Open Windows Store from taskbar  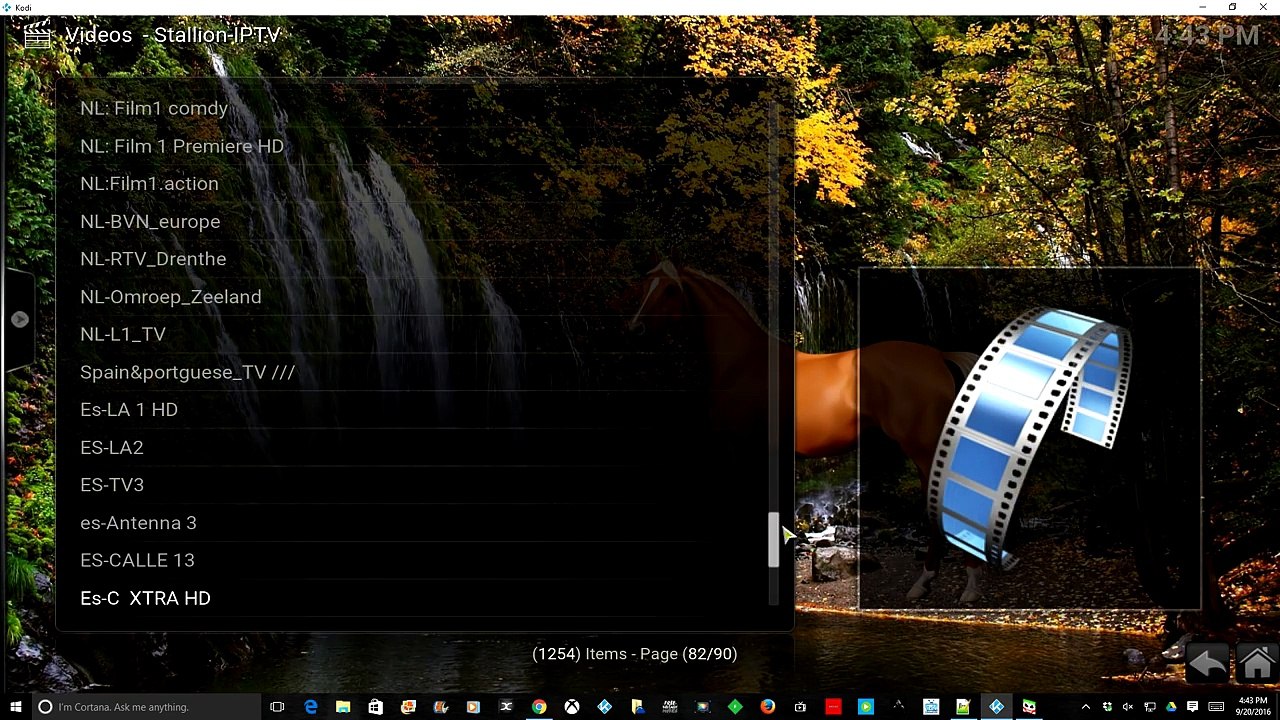pyautogui.click(x=375, y=707)
